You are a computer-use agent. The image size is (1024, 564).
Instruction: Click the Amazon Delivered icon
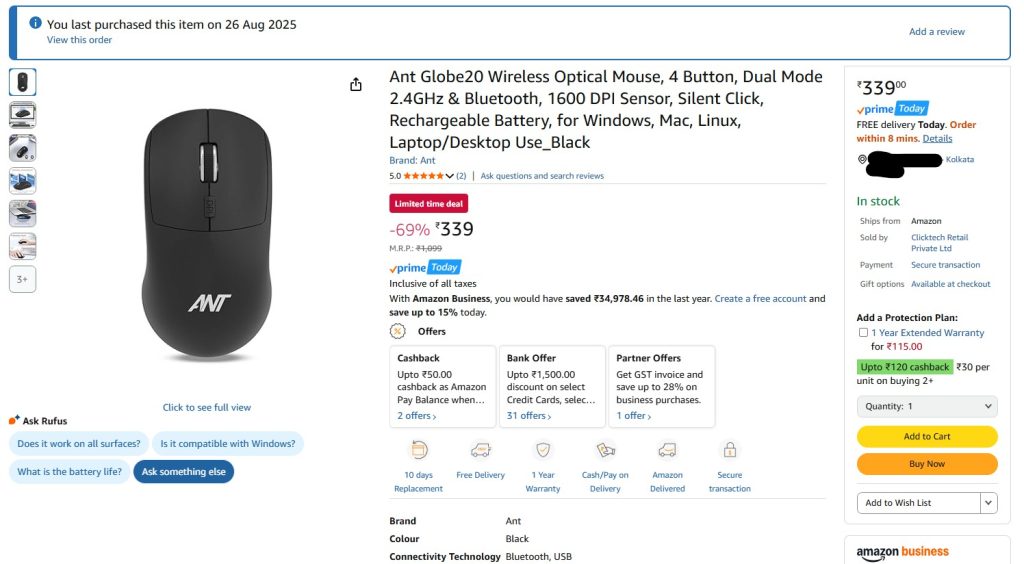click(x=667, y=450)
